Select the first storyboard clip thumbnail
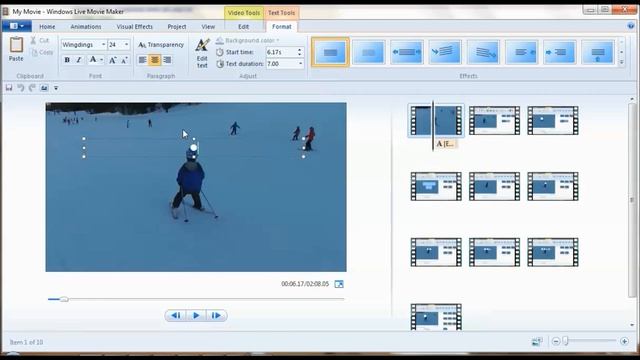The image size is (640, 360). point(436,120)
